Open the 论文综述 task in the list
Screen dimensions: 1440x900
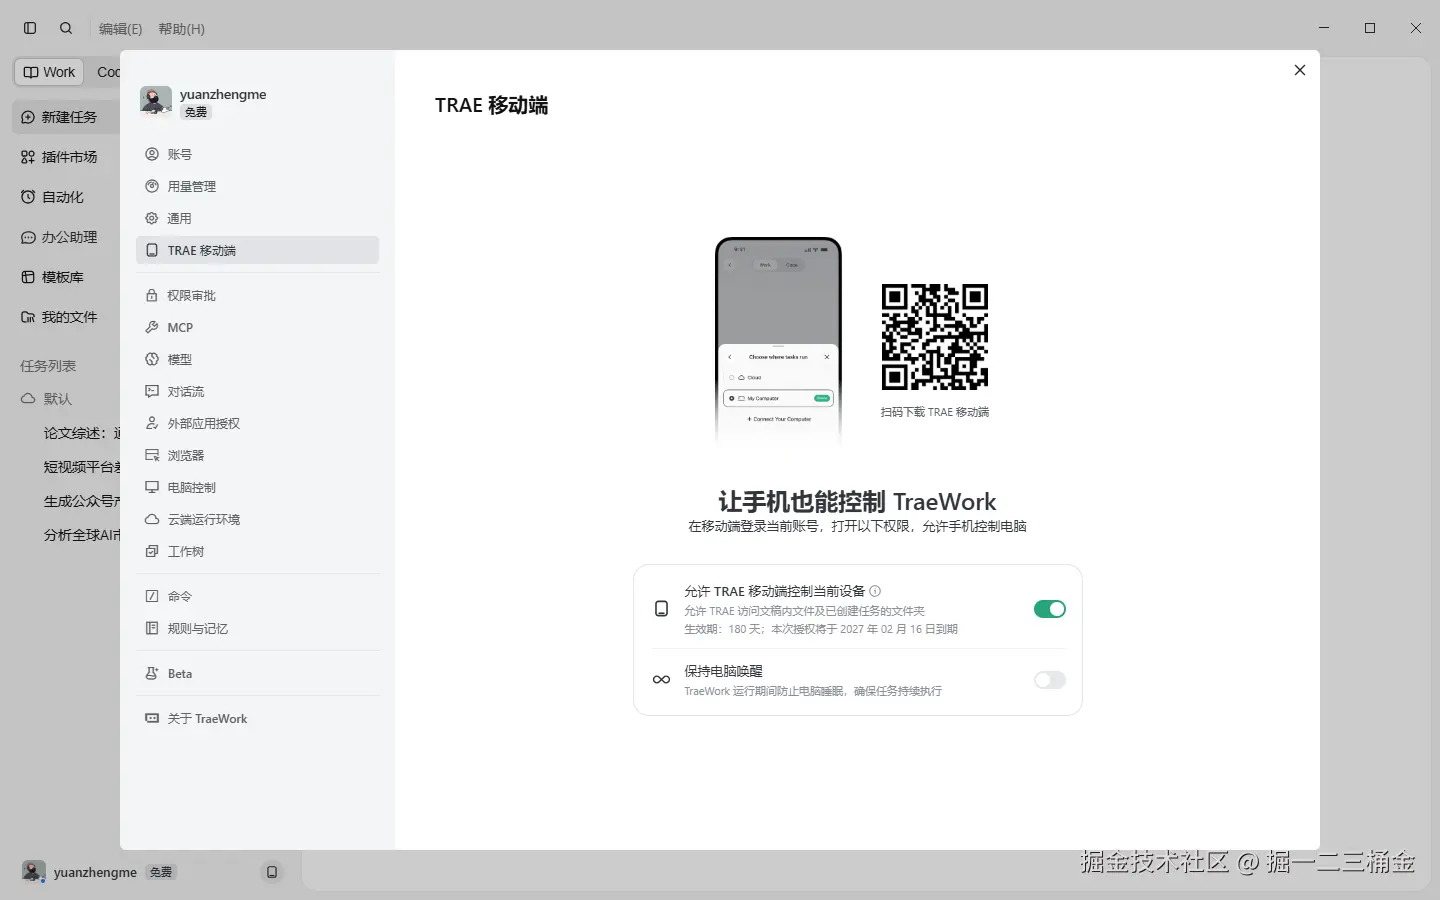coord(81,433)
